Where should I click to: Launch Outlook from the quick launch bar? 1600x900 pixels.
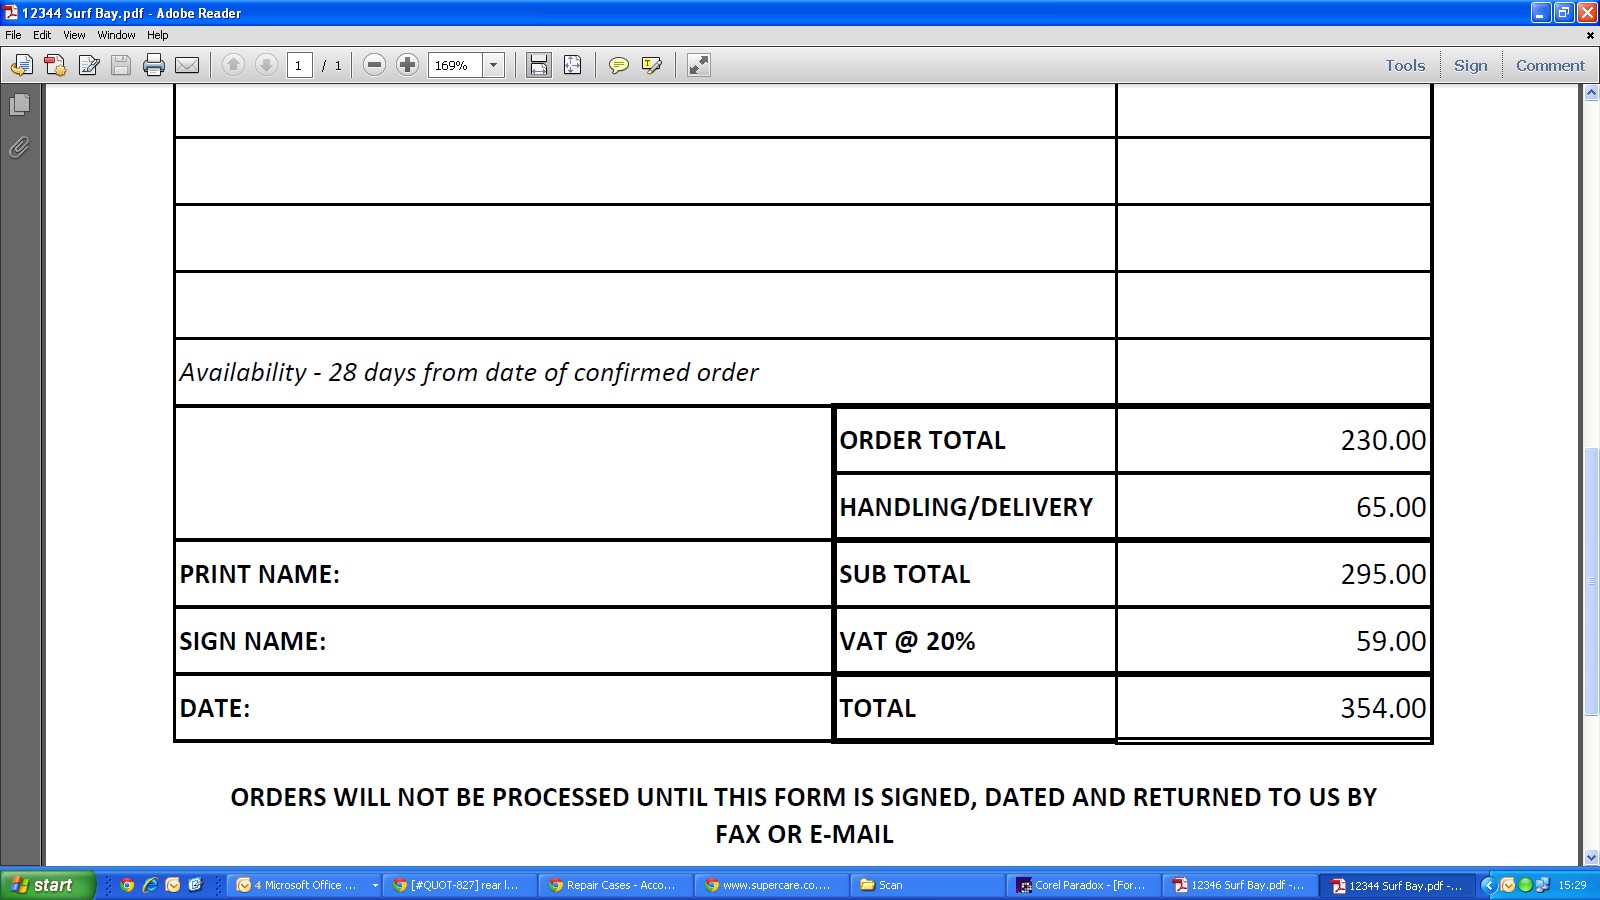pyautogui.click(x=173, y=885)
